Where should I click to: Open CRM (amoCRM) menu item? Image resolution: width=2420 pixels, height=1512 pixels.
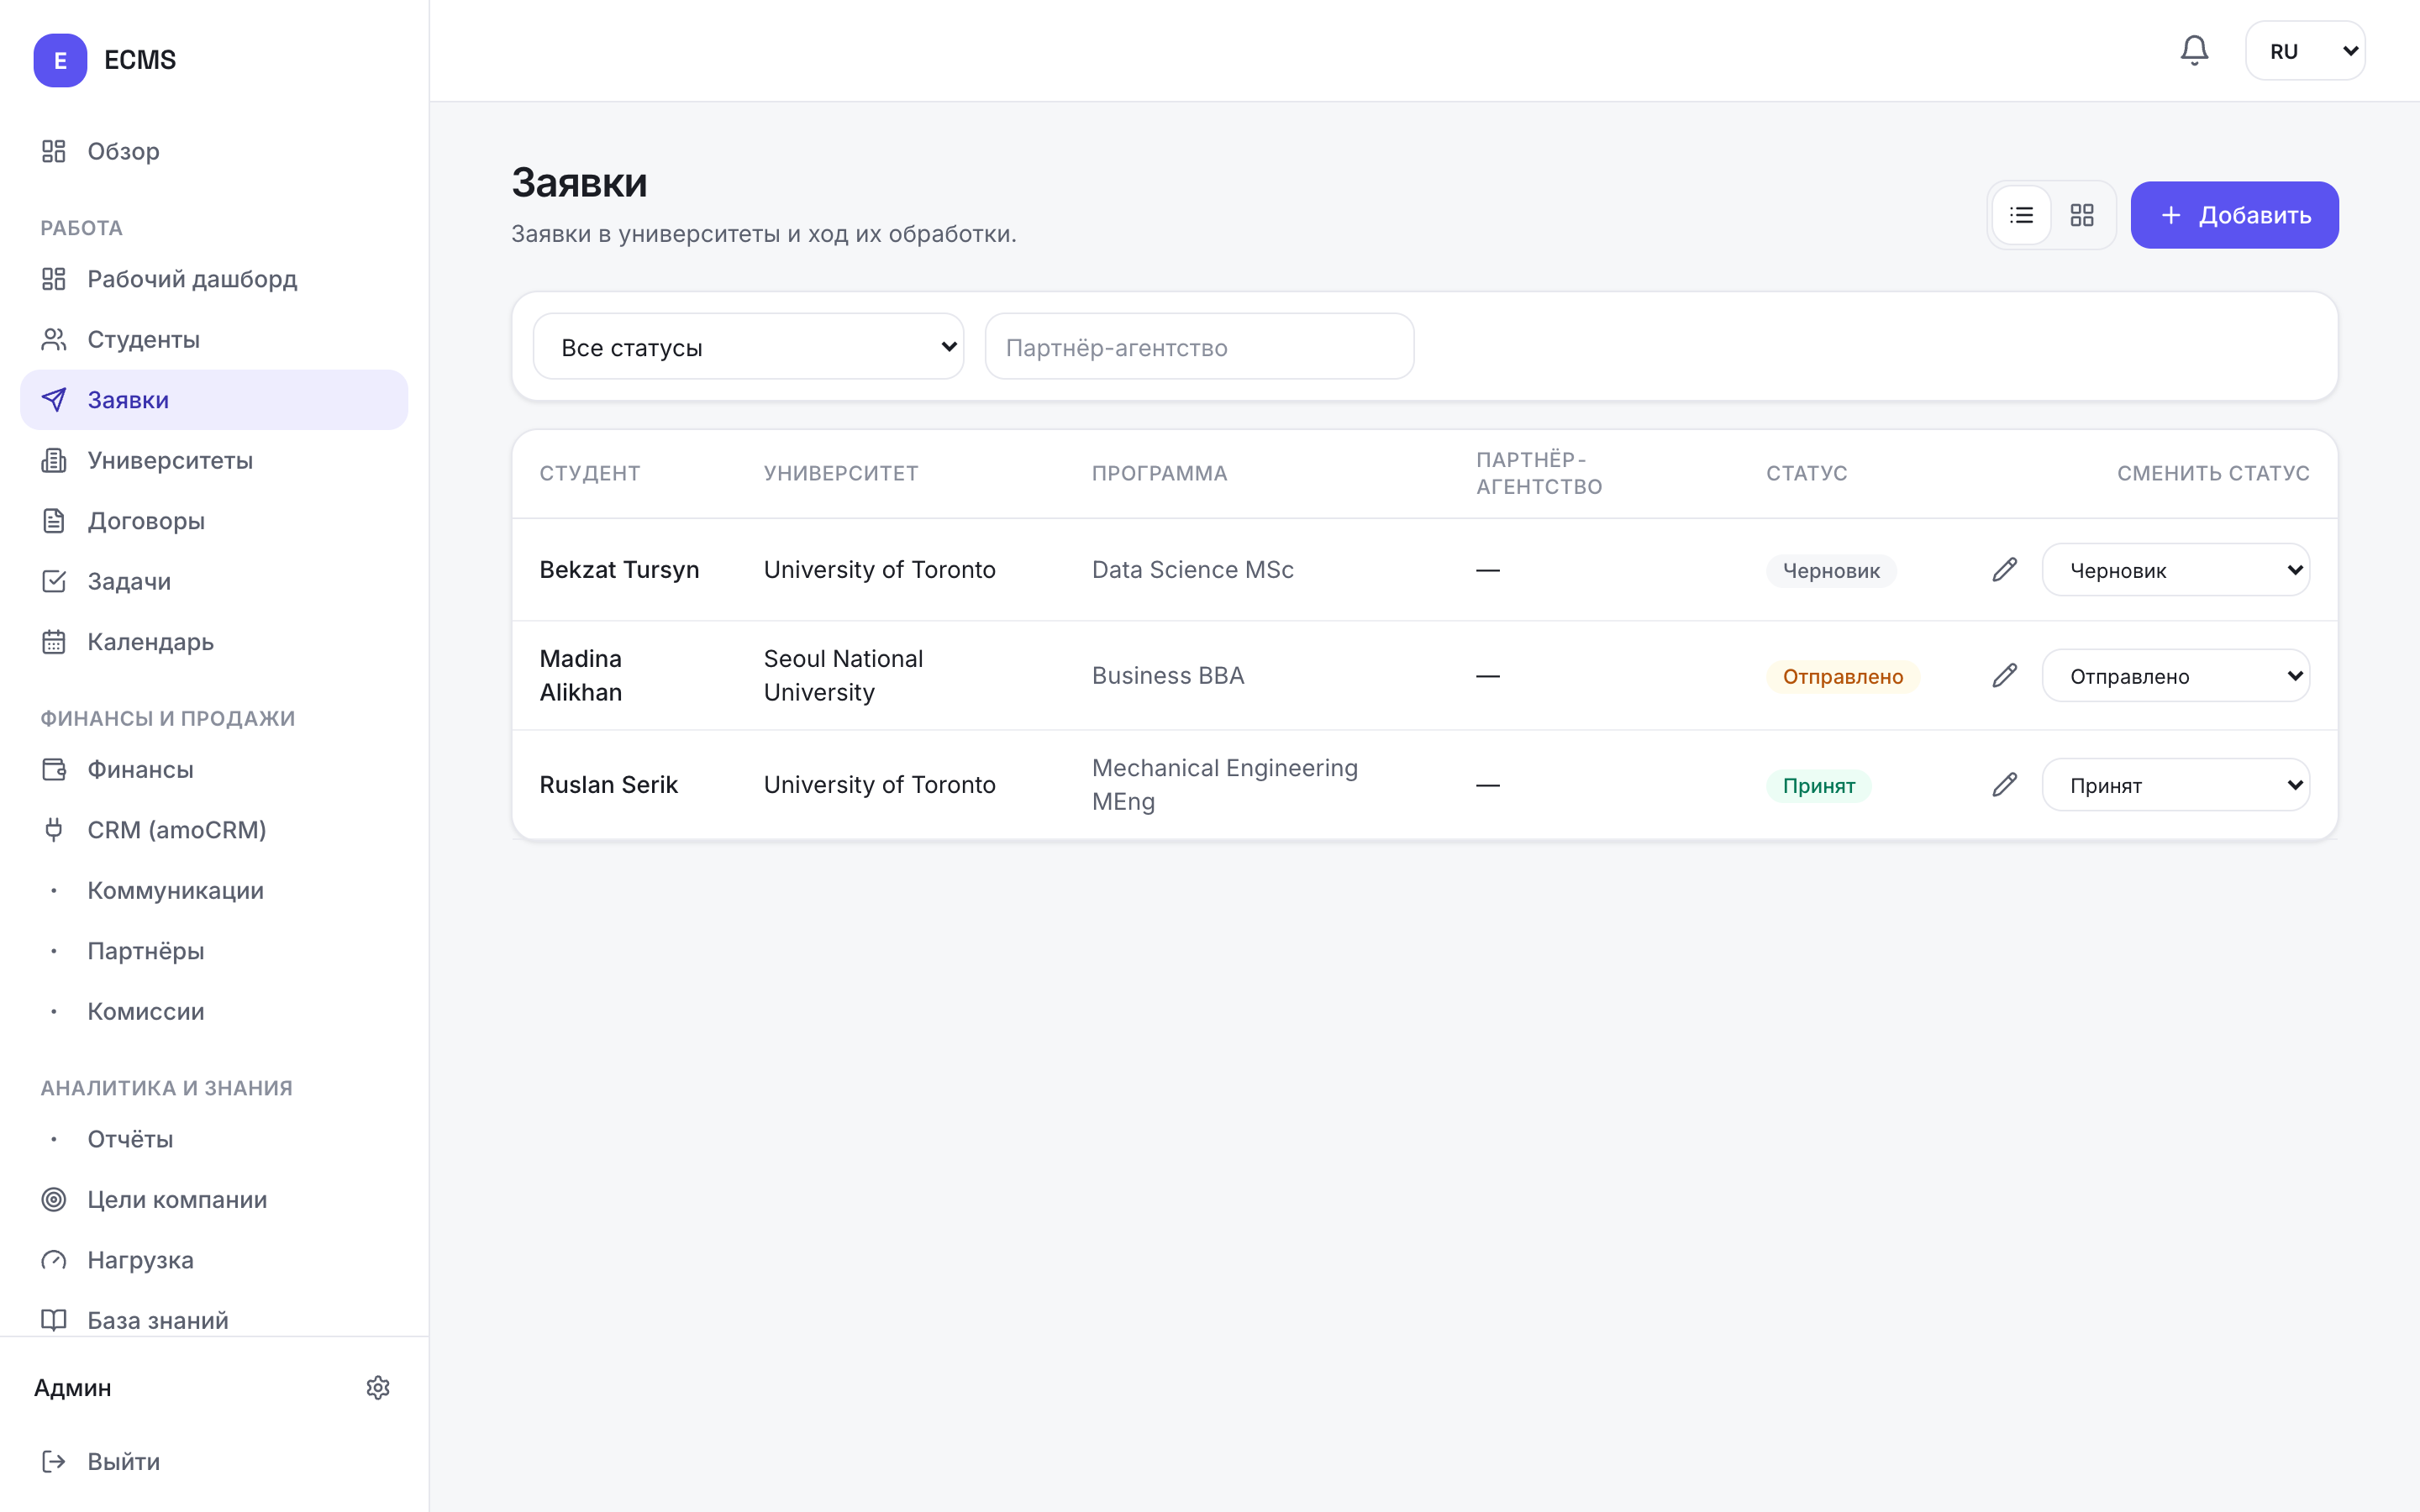coord(214,830)
